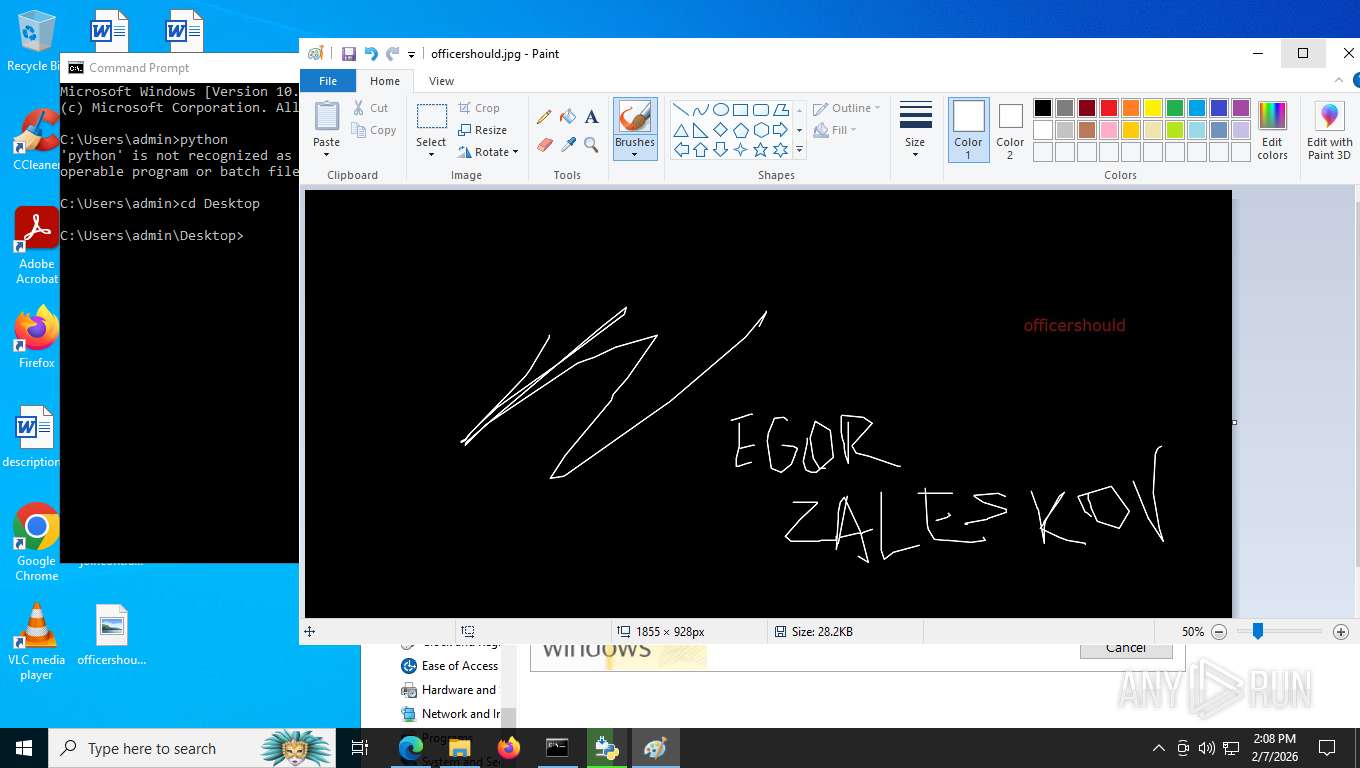Image resolution: width=1360 pixels, height=768 pixels.
Task: Choose the Oval shape
Action: pos(720,110)
